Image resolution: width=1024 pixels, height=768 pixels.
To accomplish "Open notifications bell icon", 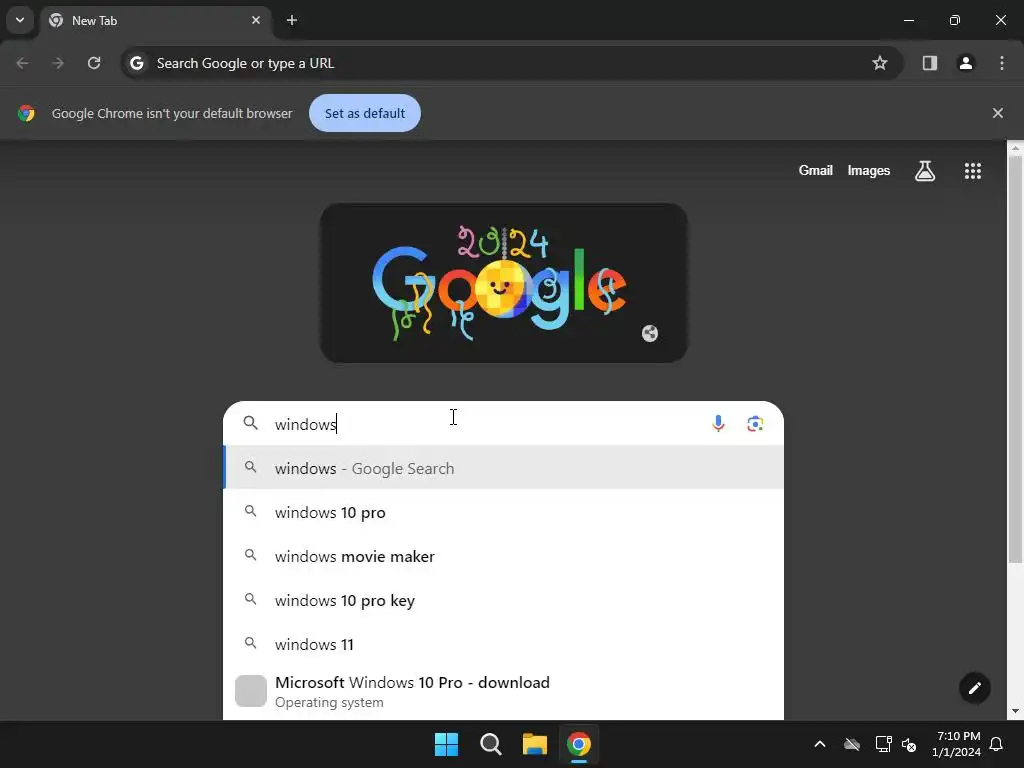I will tap(997, 744).
